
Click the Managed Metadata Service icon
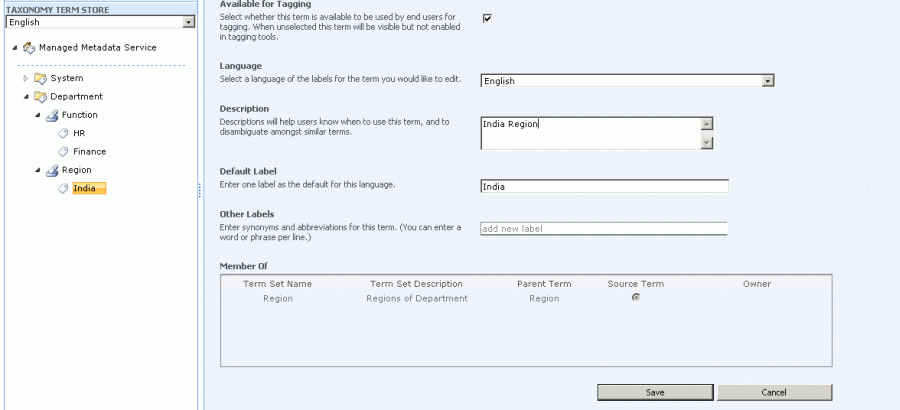(28, 48)
